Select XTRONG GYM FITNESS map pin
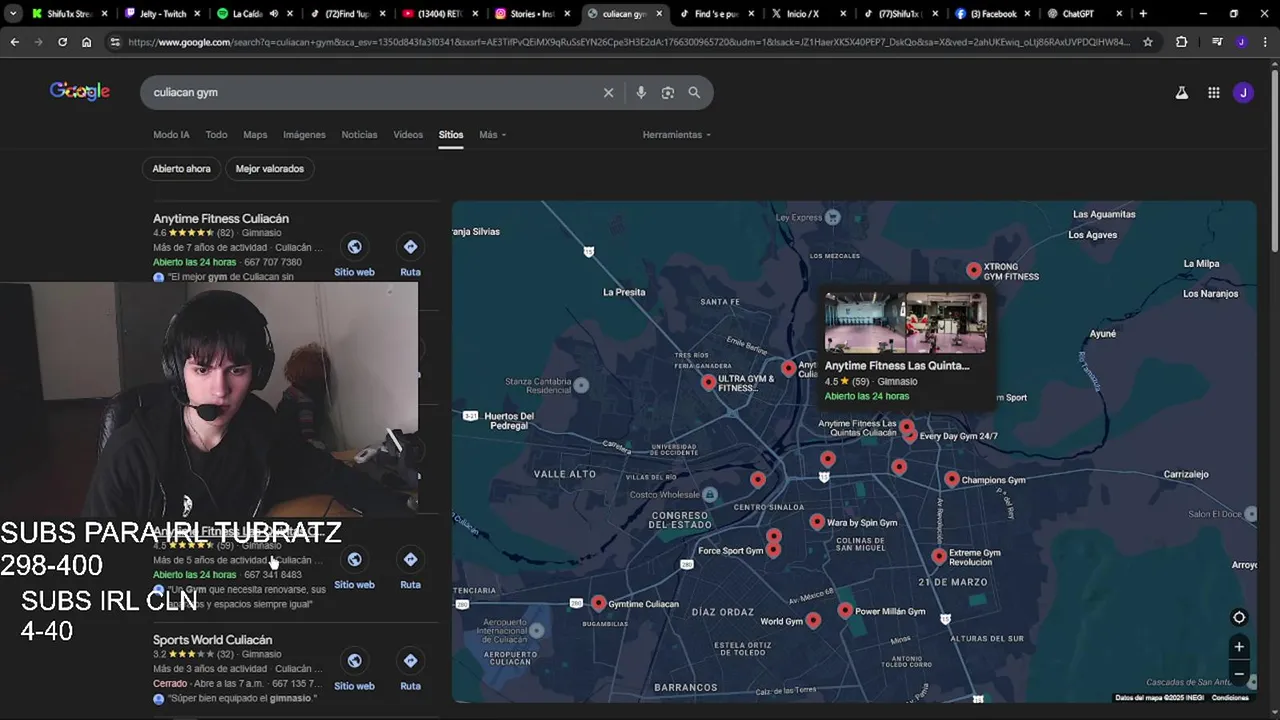 974,270
